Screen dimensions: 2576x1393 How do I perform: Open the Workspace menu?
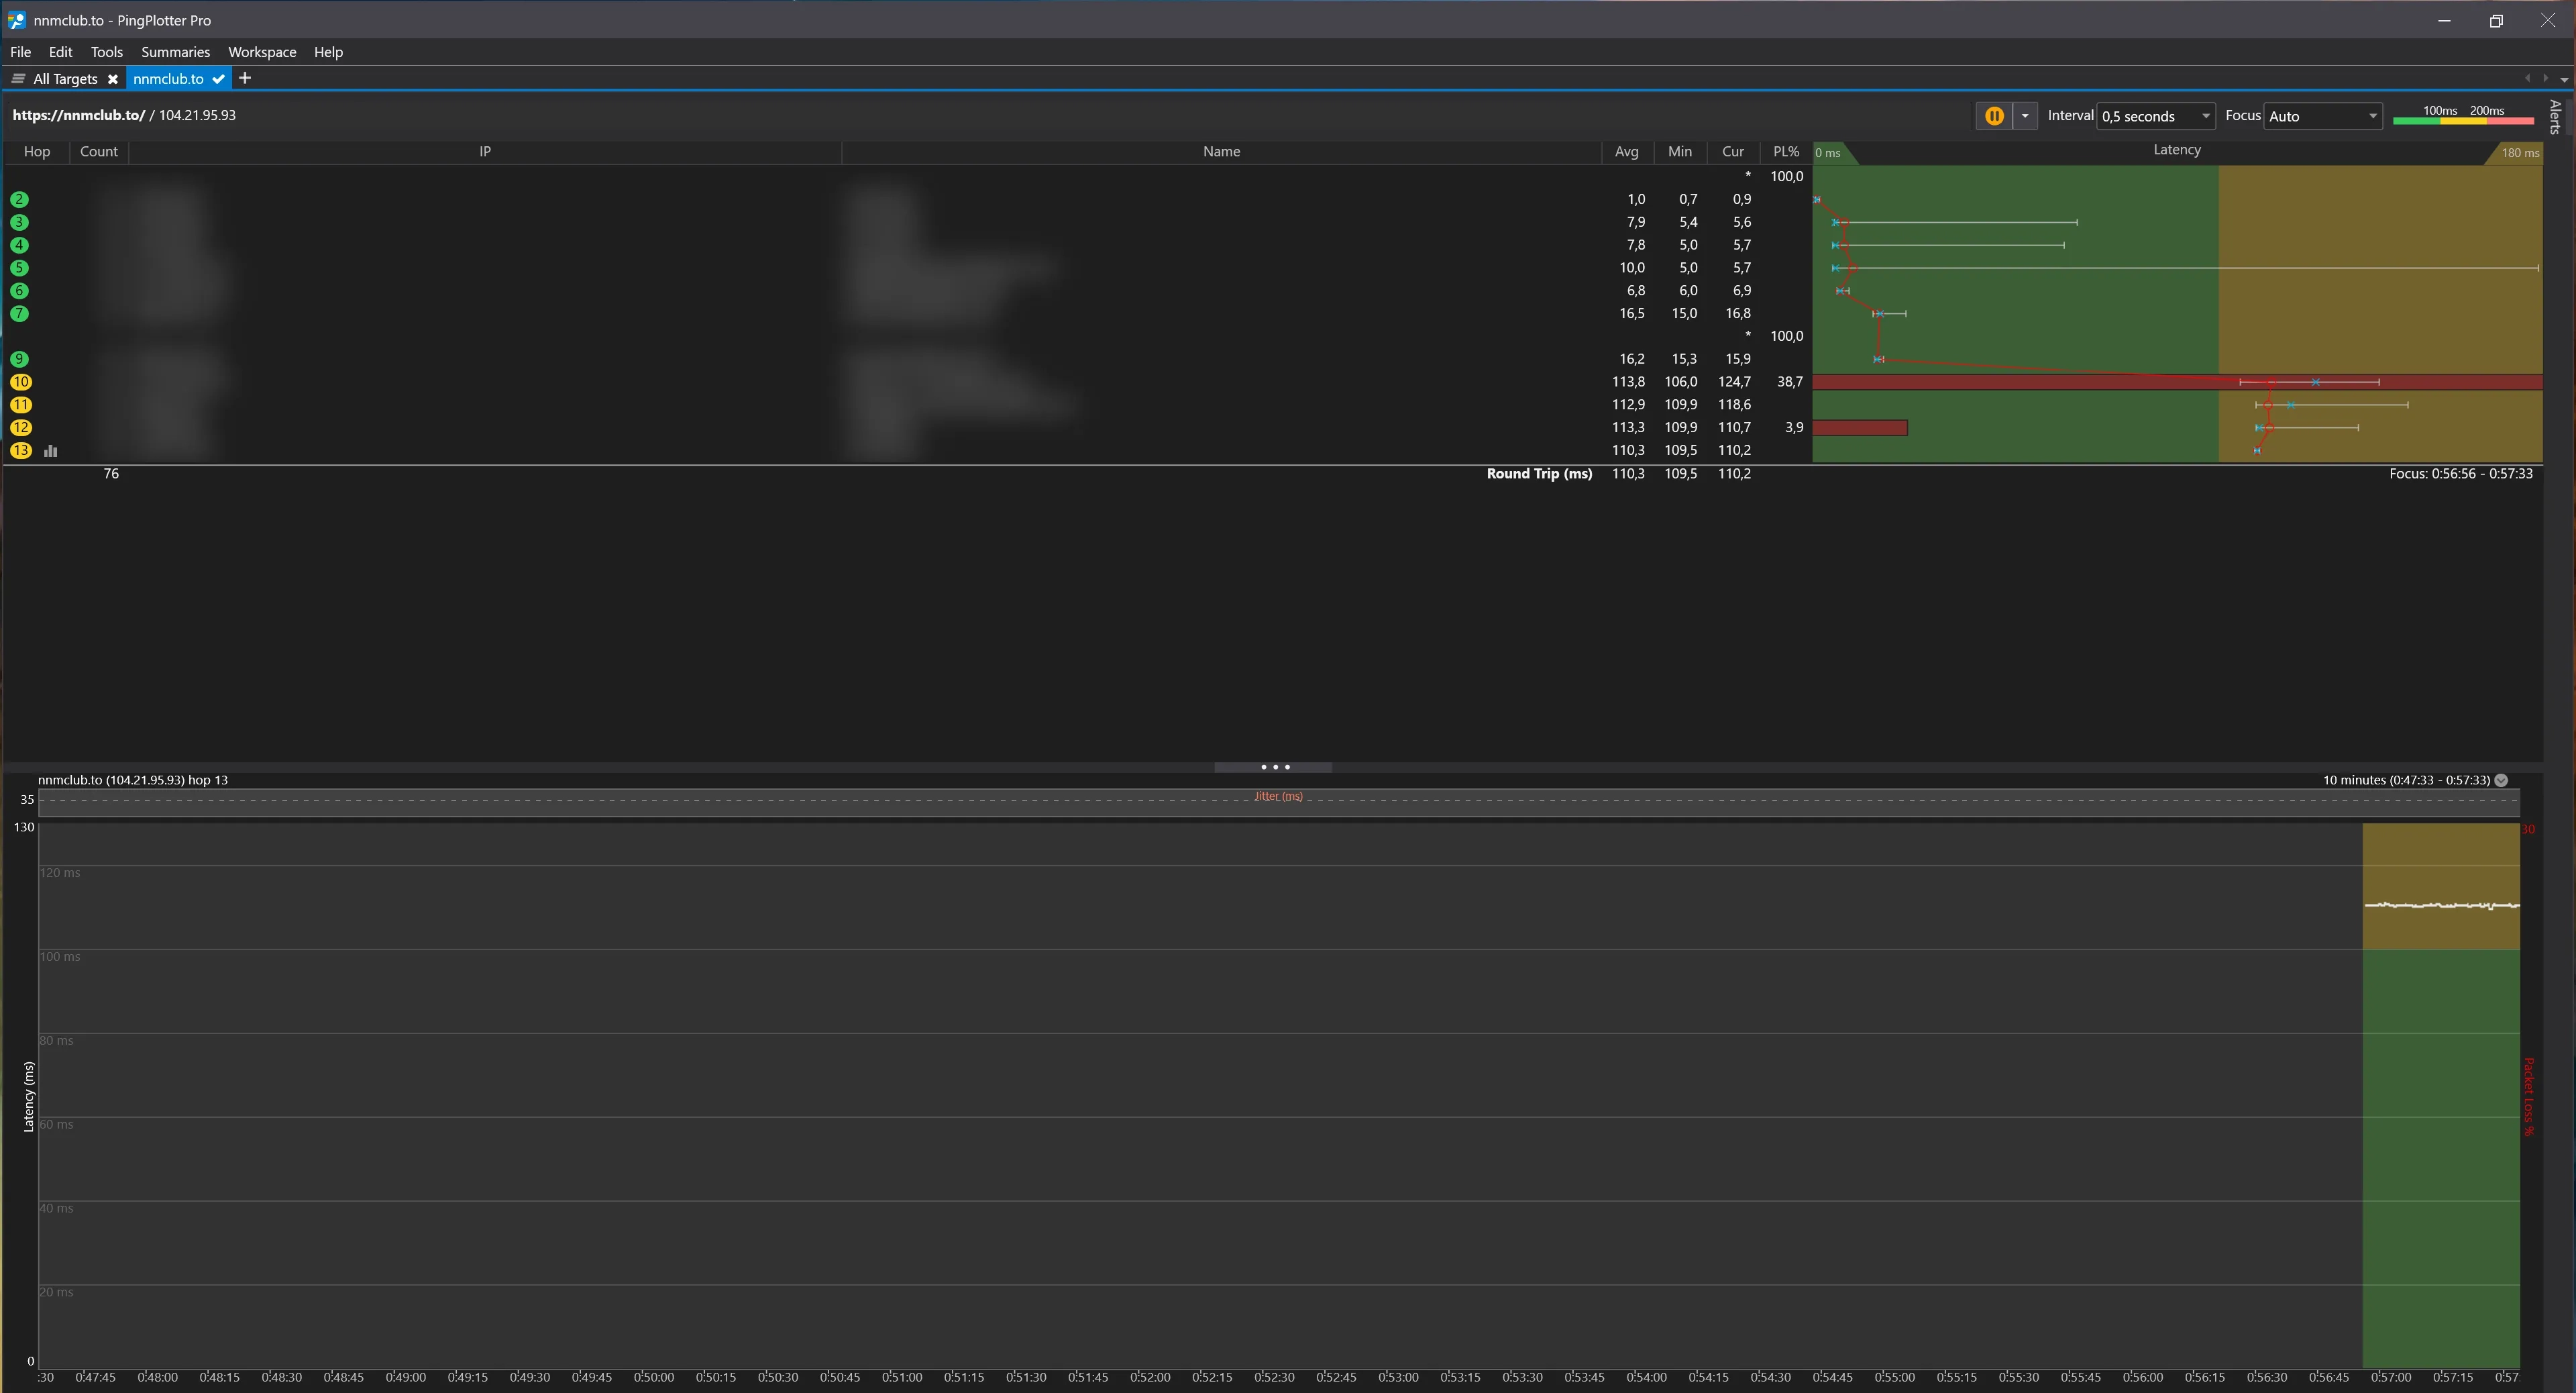pyautogui.click(x=262, y=52)
